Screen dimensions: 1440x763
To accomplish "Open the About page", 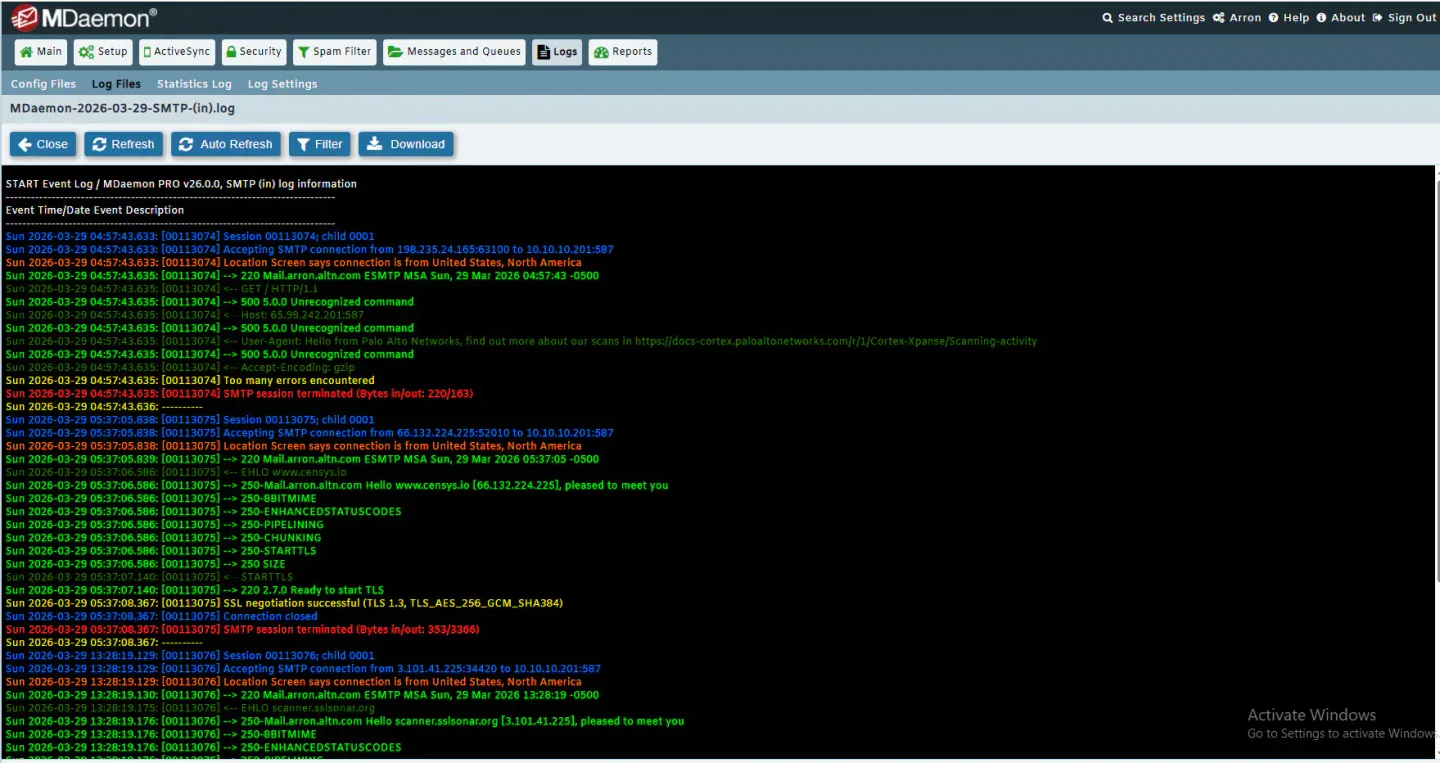I will (x=1340, y=18).
